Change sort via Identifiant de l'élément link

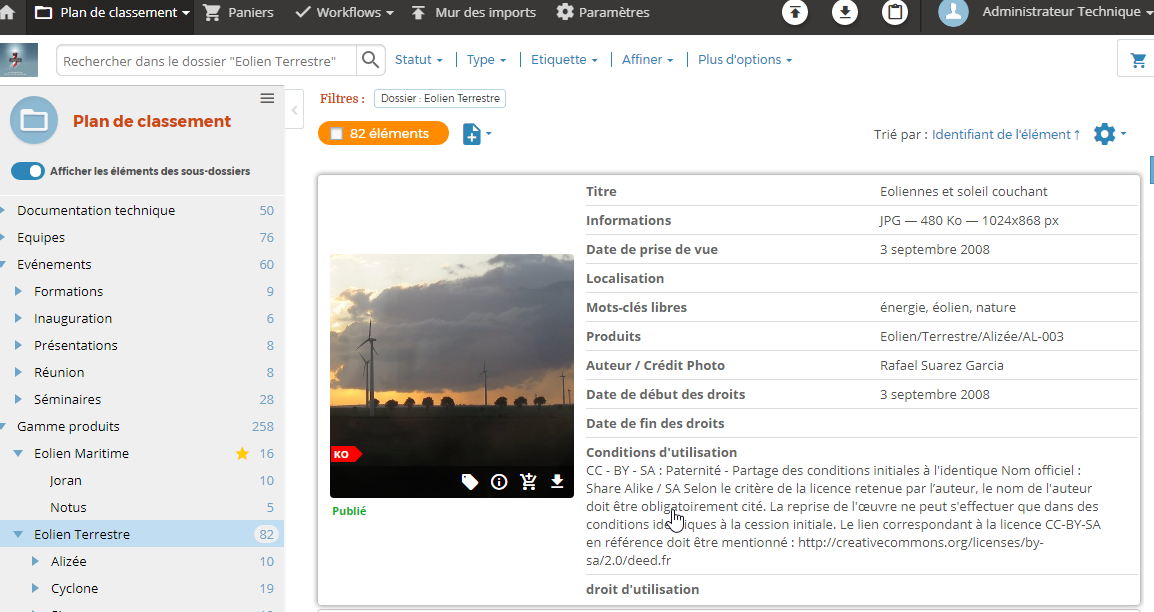tap(1006, 134)
